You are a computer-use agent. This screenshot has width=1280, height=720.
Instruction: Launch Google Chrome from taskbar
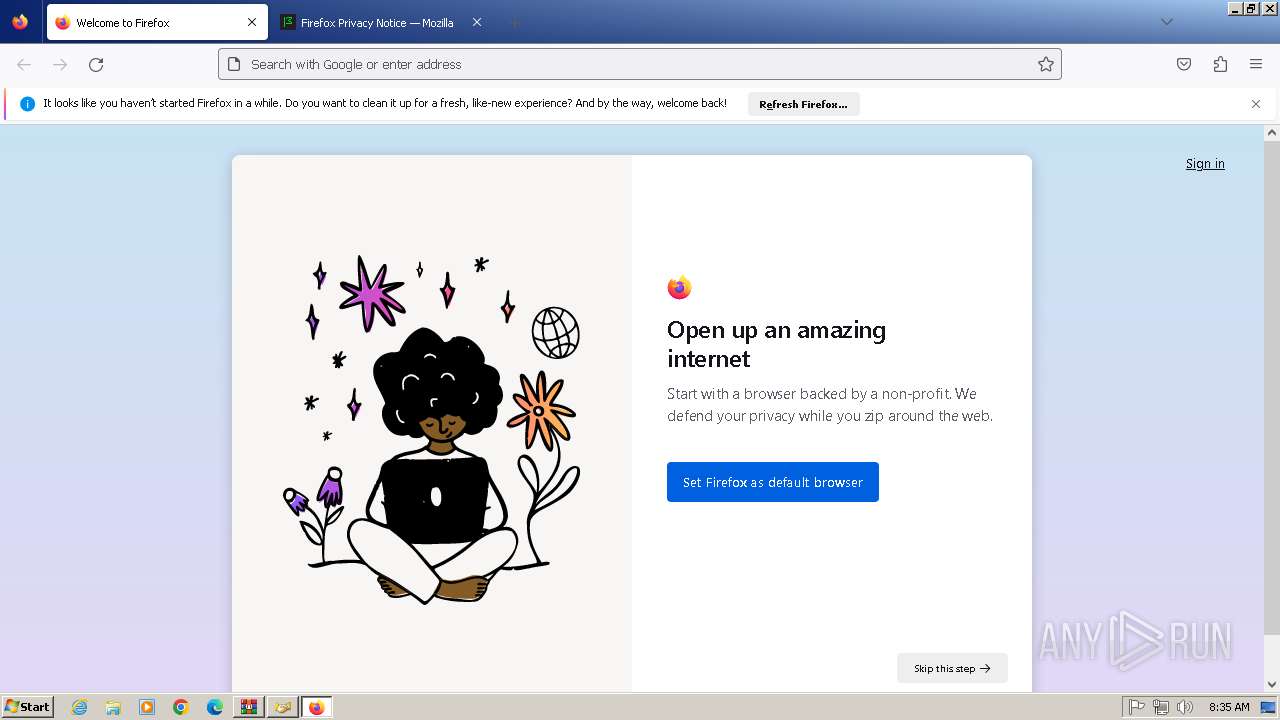[181, 707]
